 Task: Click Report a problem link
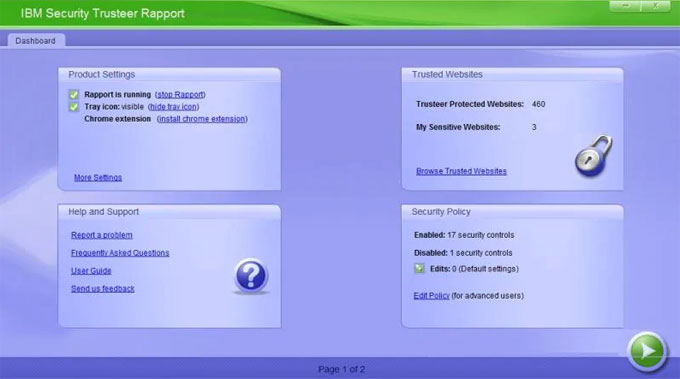click(x=102, y=235)
